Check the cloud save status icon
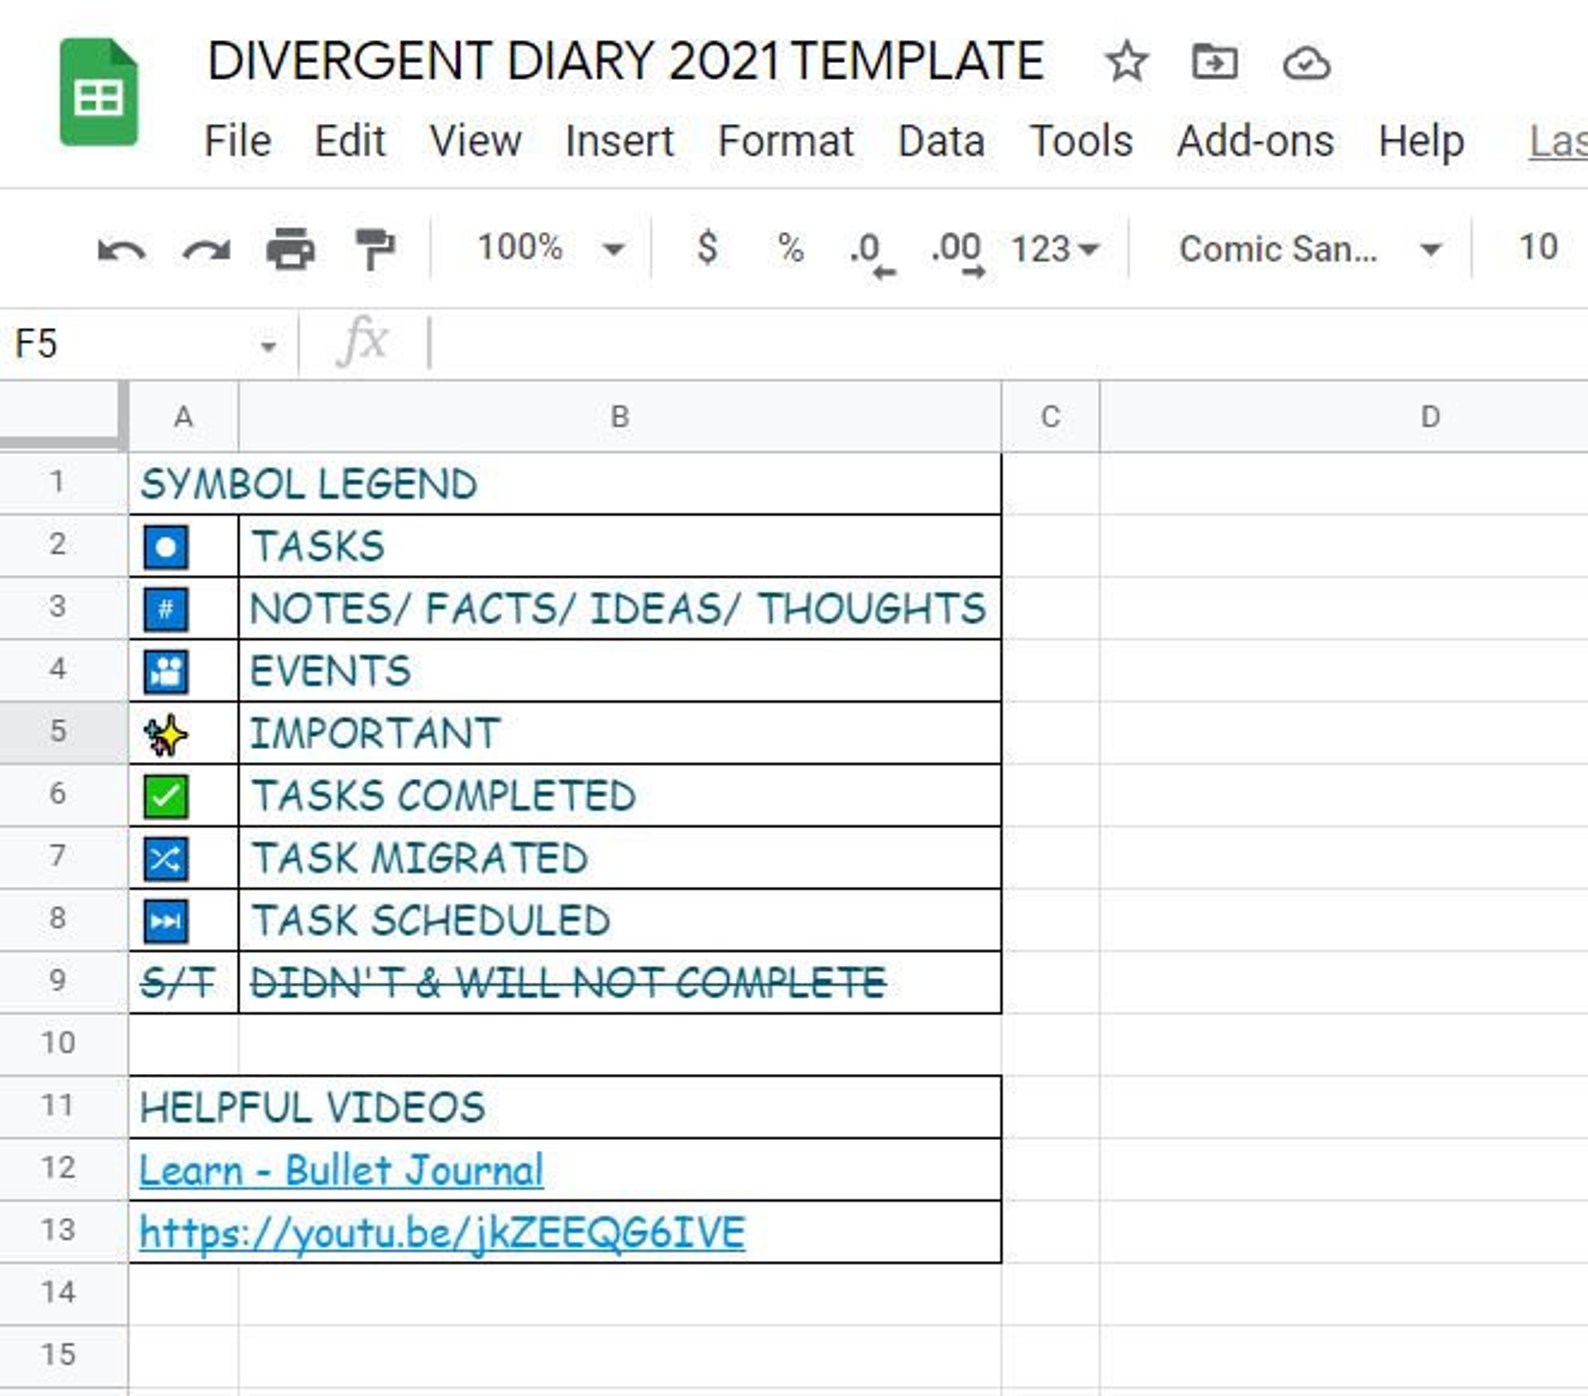 click(1306, 63)
